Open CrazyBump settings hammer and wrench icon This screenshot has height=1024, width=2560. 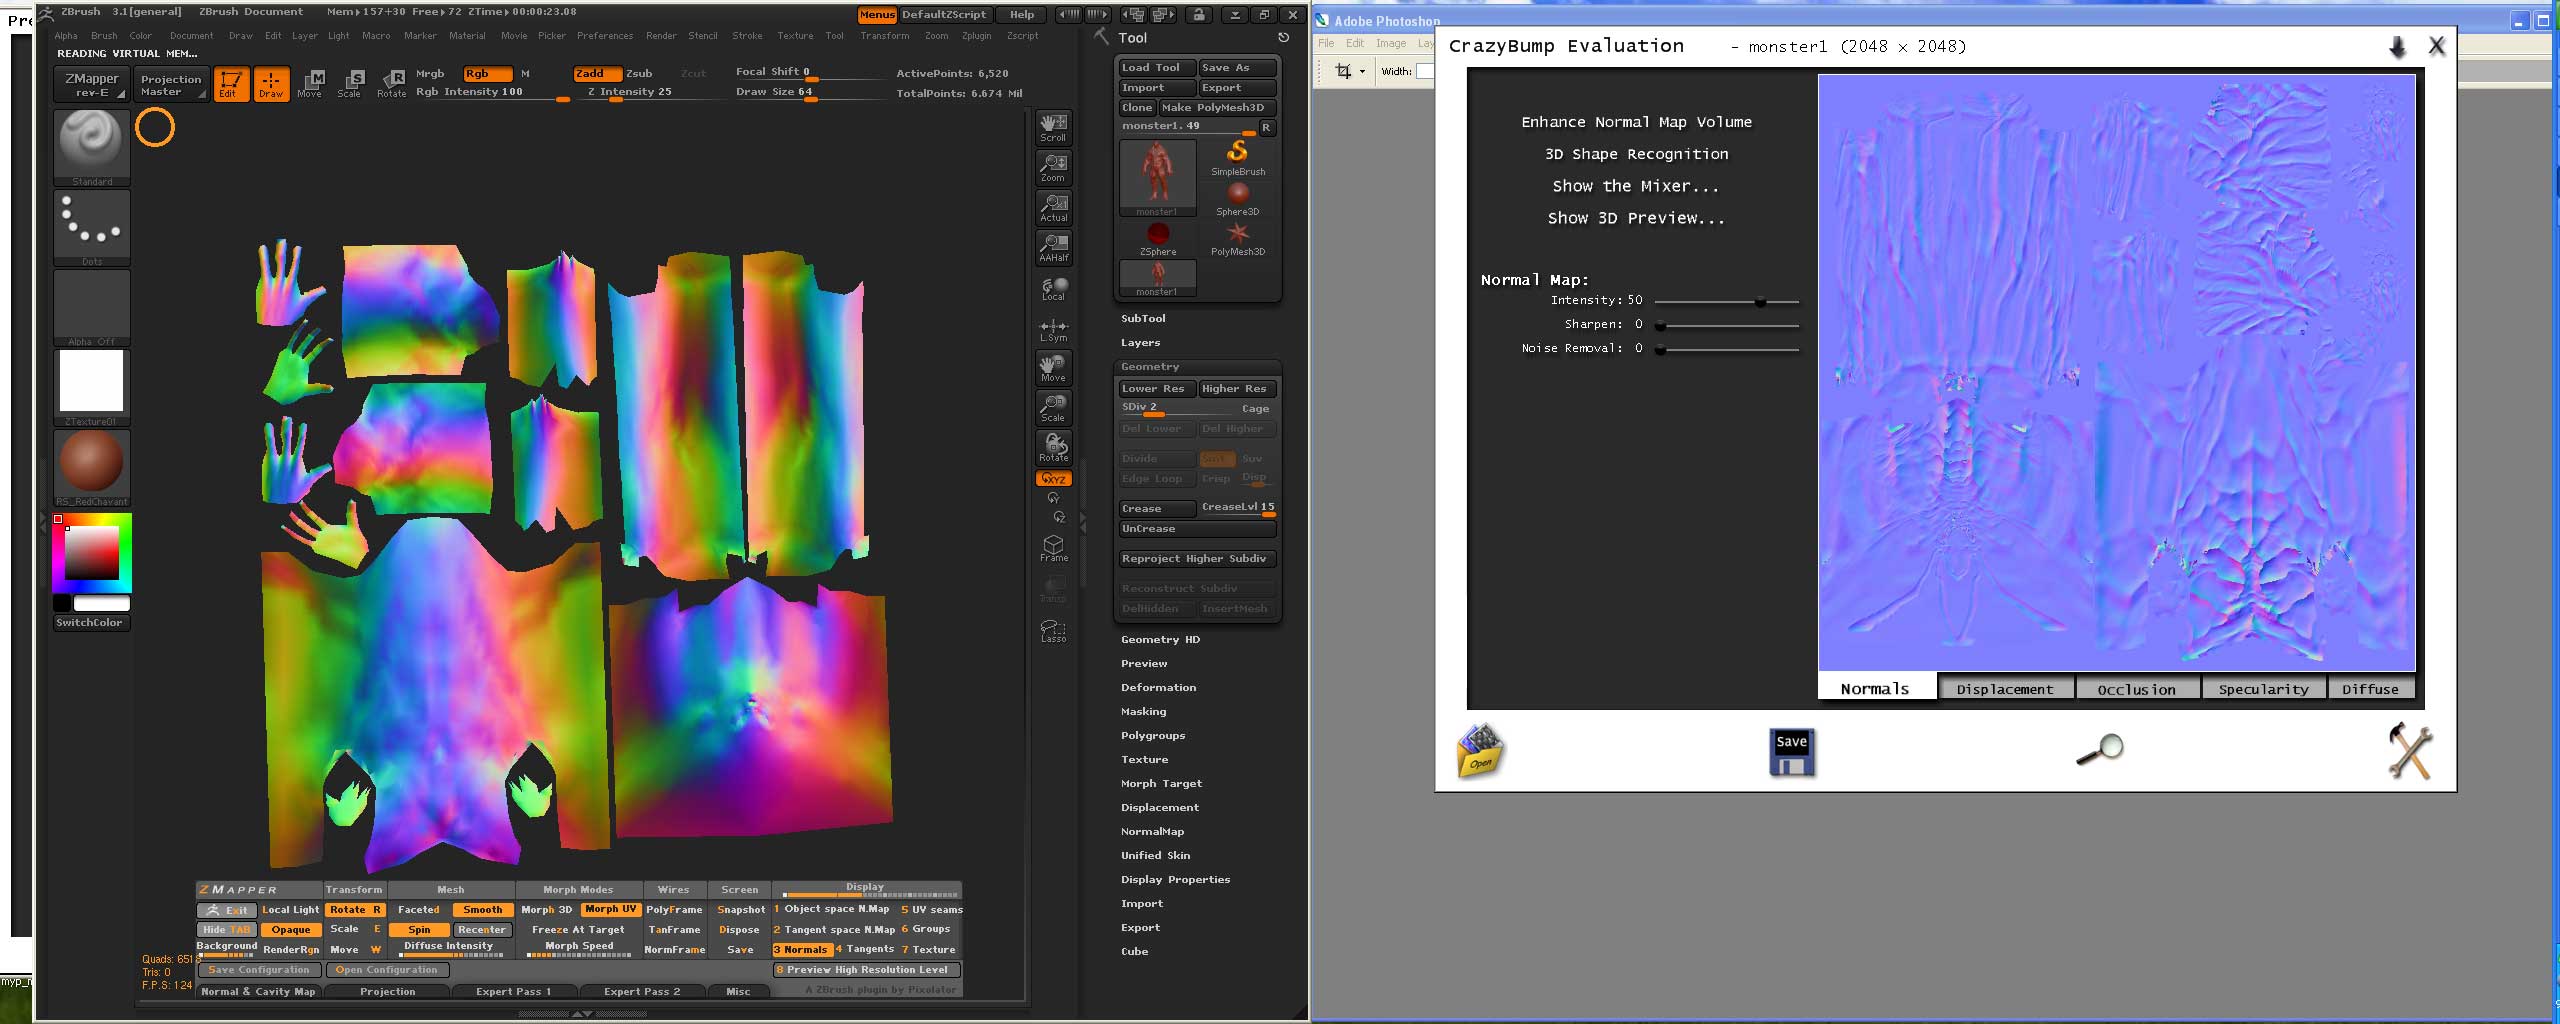(x=2410, y=750)
